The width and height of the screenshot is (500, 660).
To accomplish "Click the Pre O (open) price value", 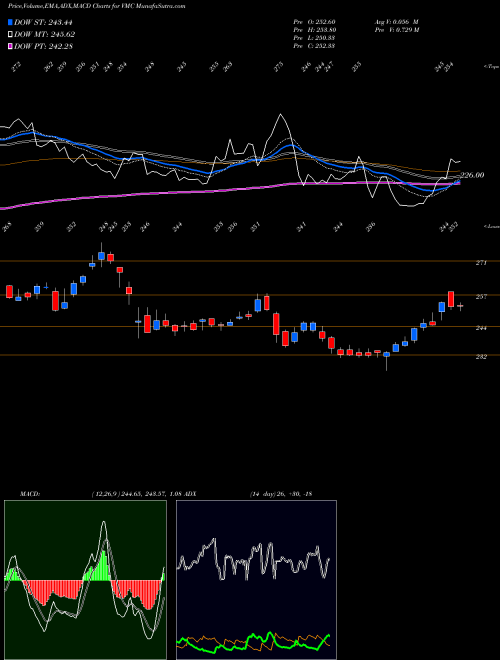I will point(314,22).
